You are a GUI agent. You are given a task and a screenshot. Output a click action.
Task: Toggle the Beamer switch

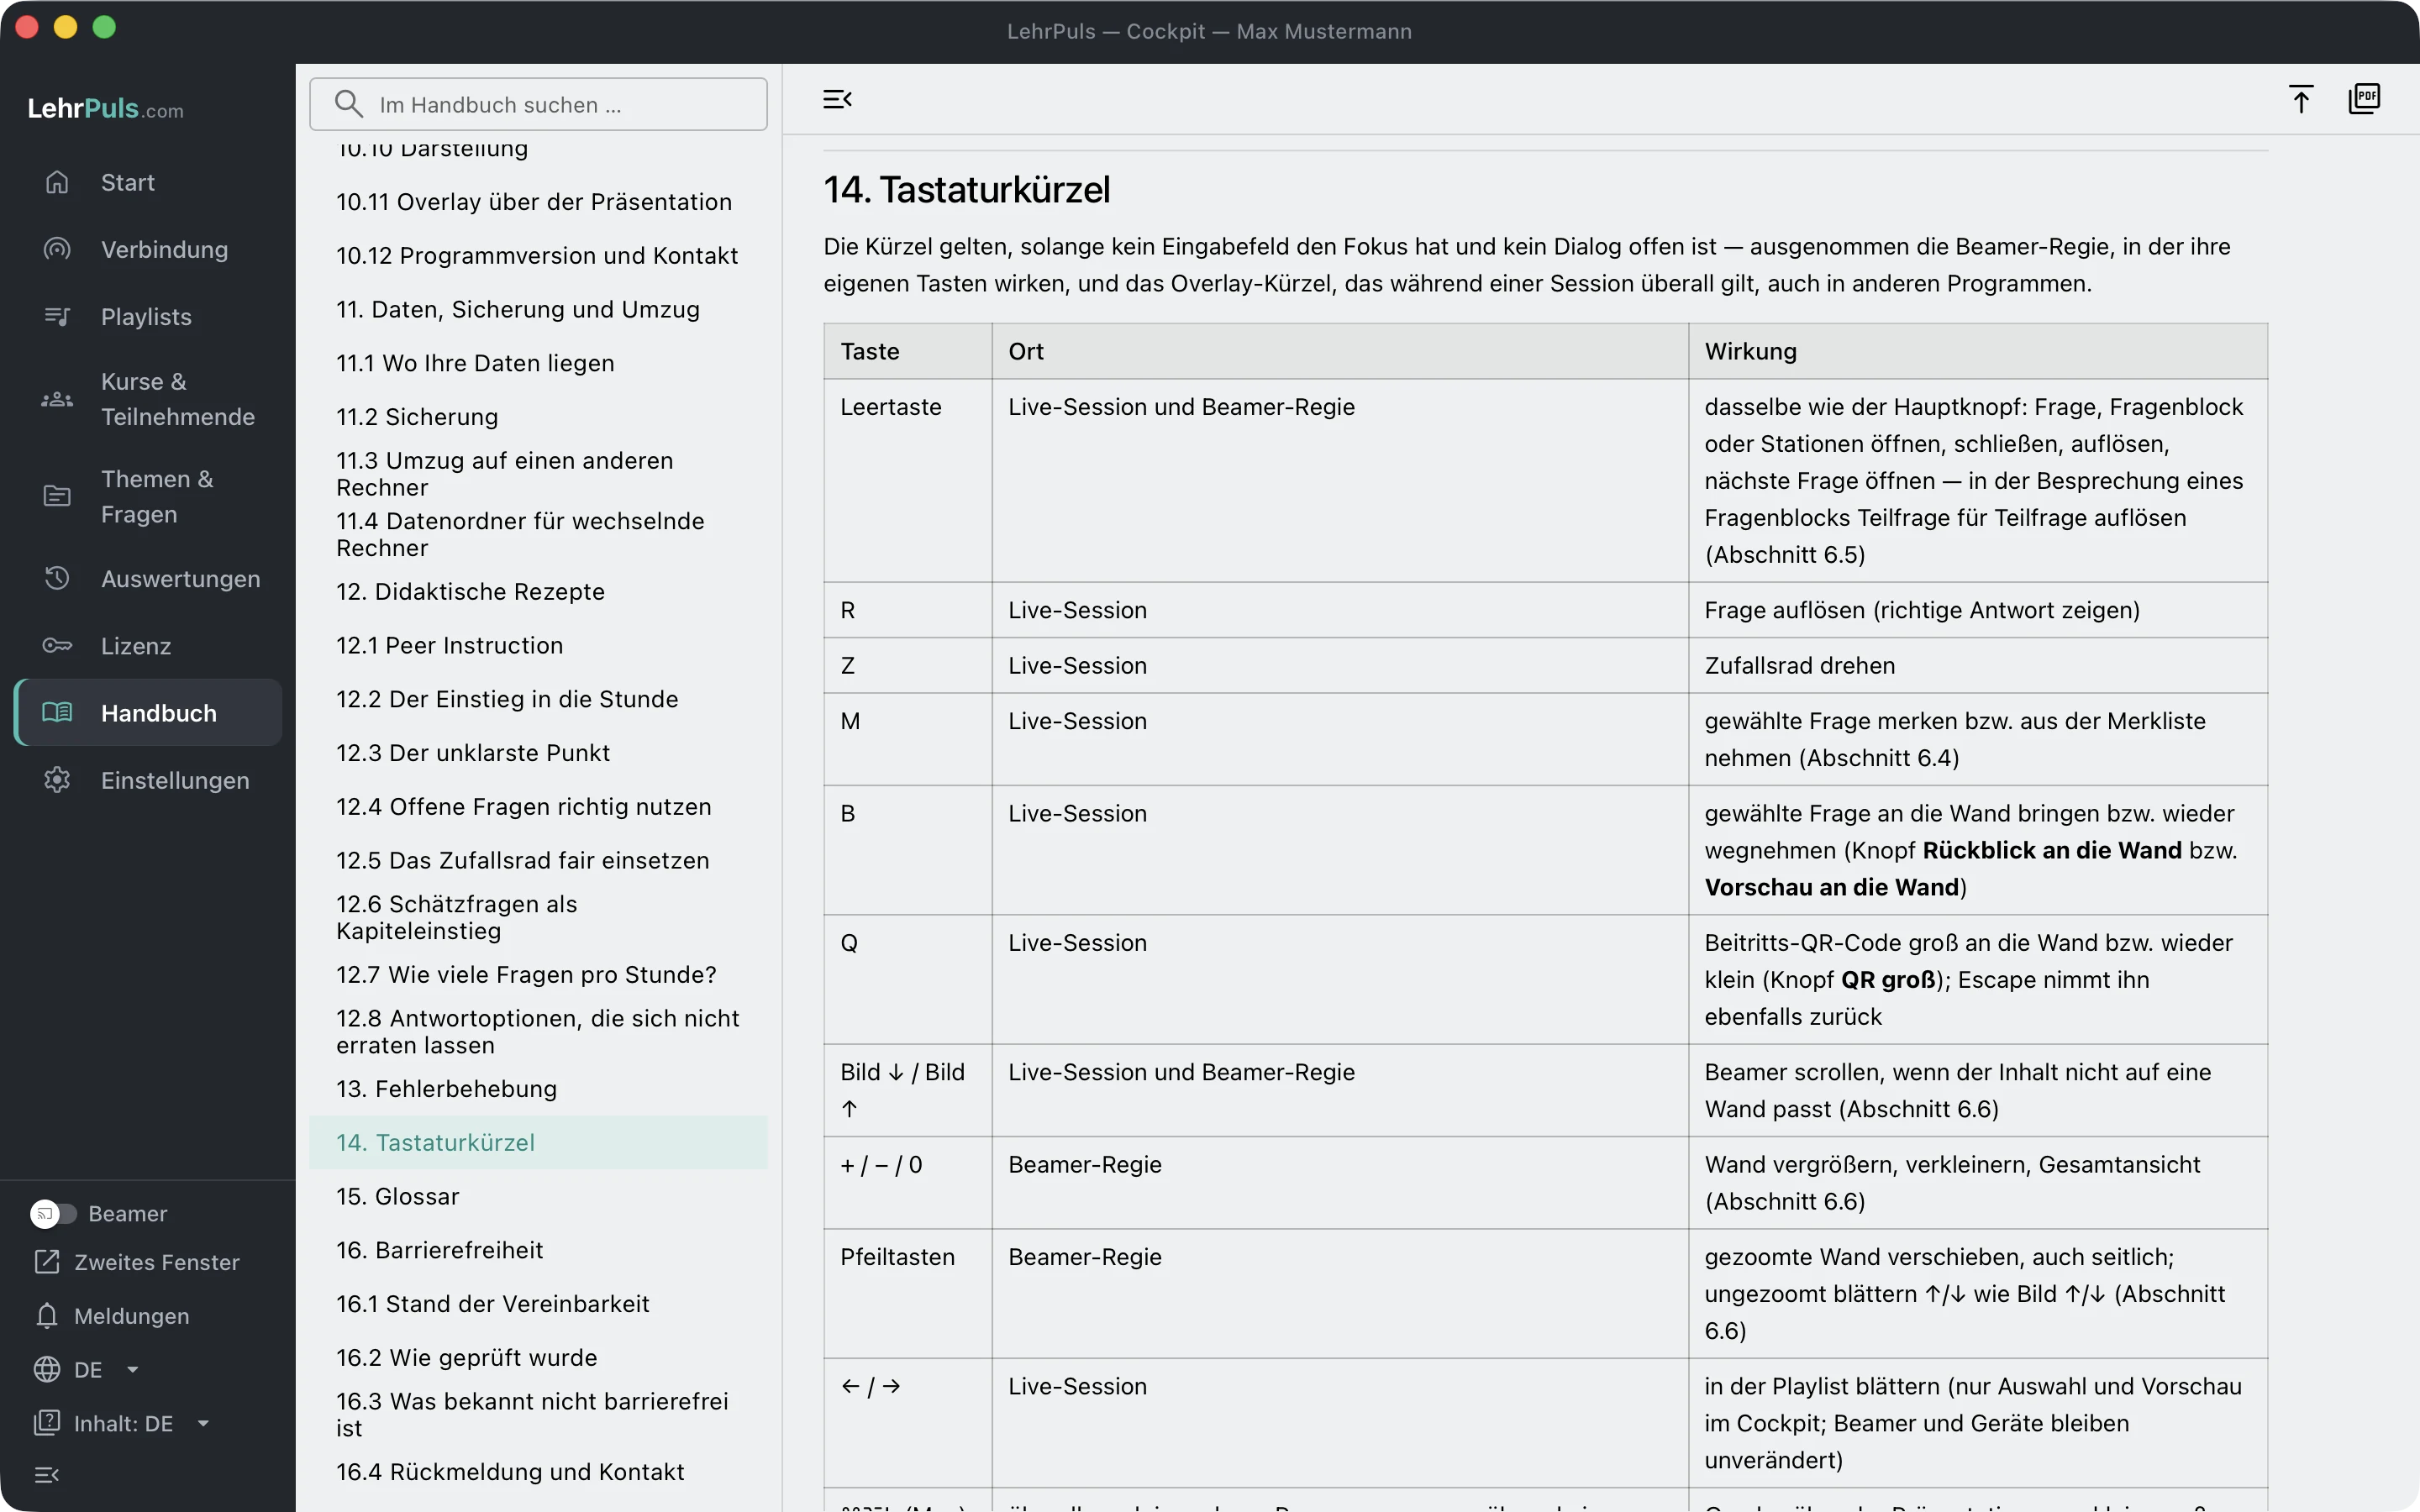[x=53, y=1213]
